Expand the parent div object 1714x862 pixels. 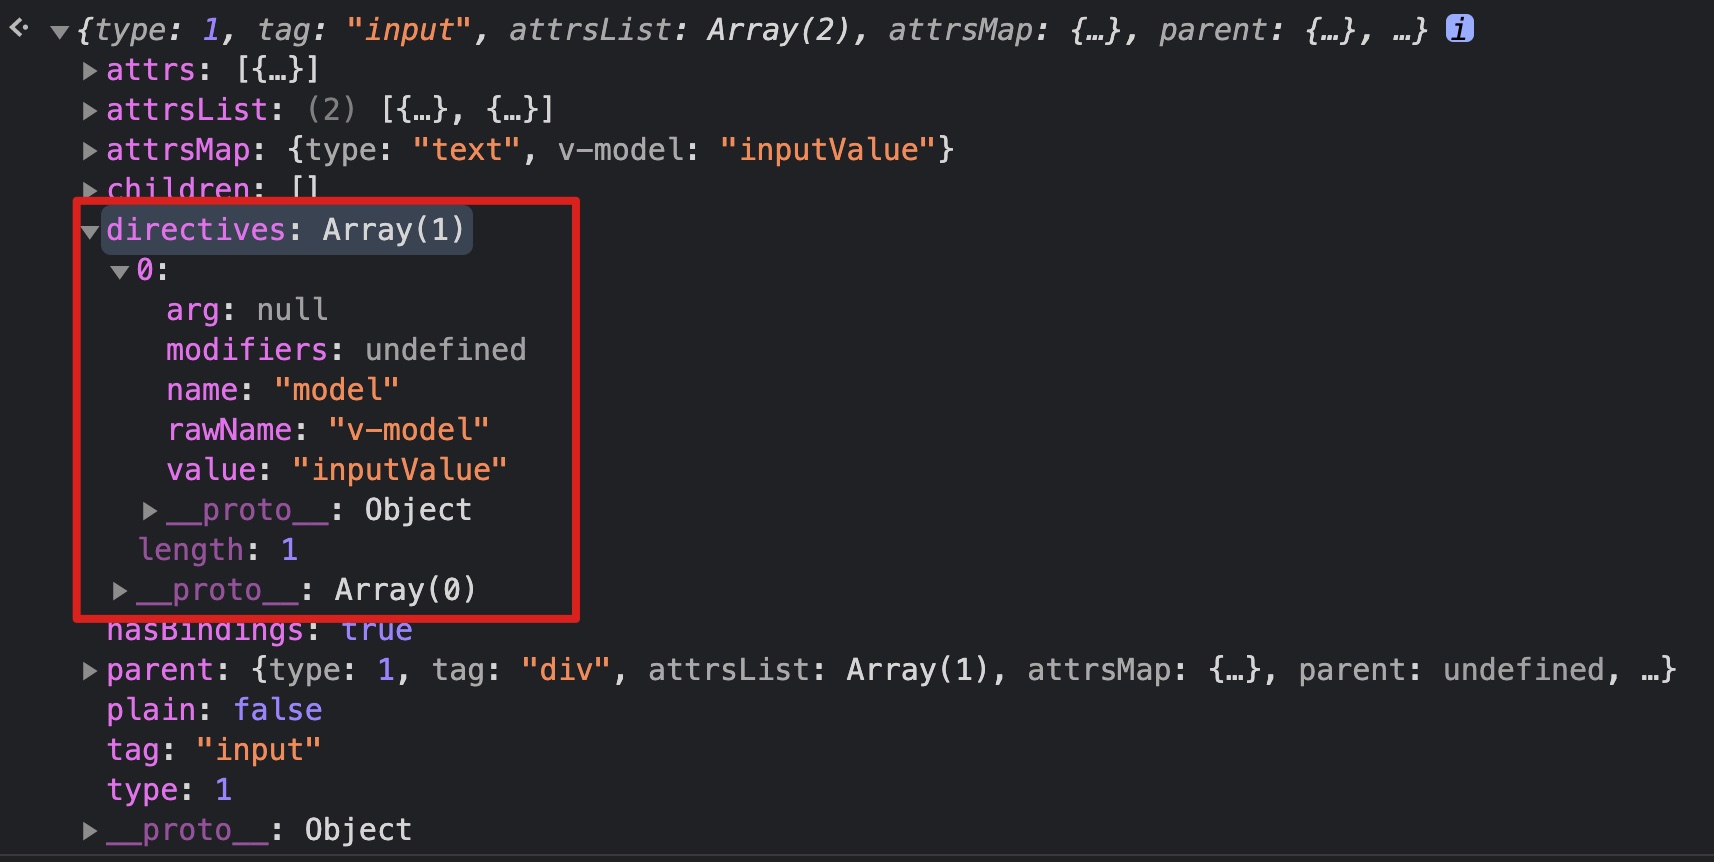tap(90, 670)
